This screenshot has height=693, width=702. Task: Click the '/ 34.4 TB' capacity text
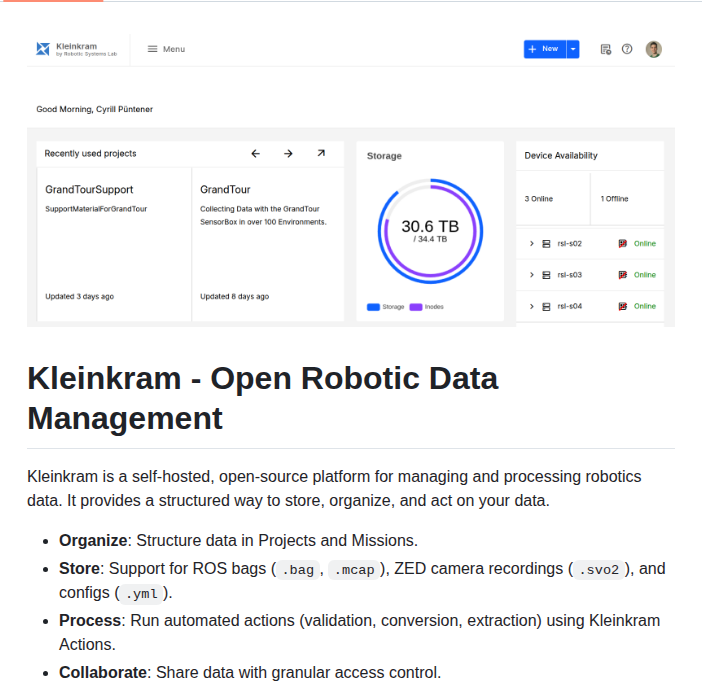click(x=430, y=239)
